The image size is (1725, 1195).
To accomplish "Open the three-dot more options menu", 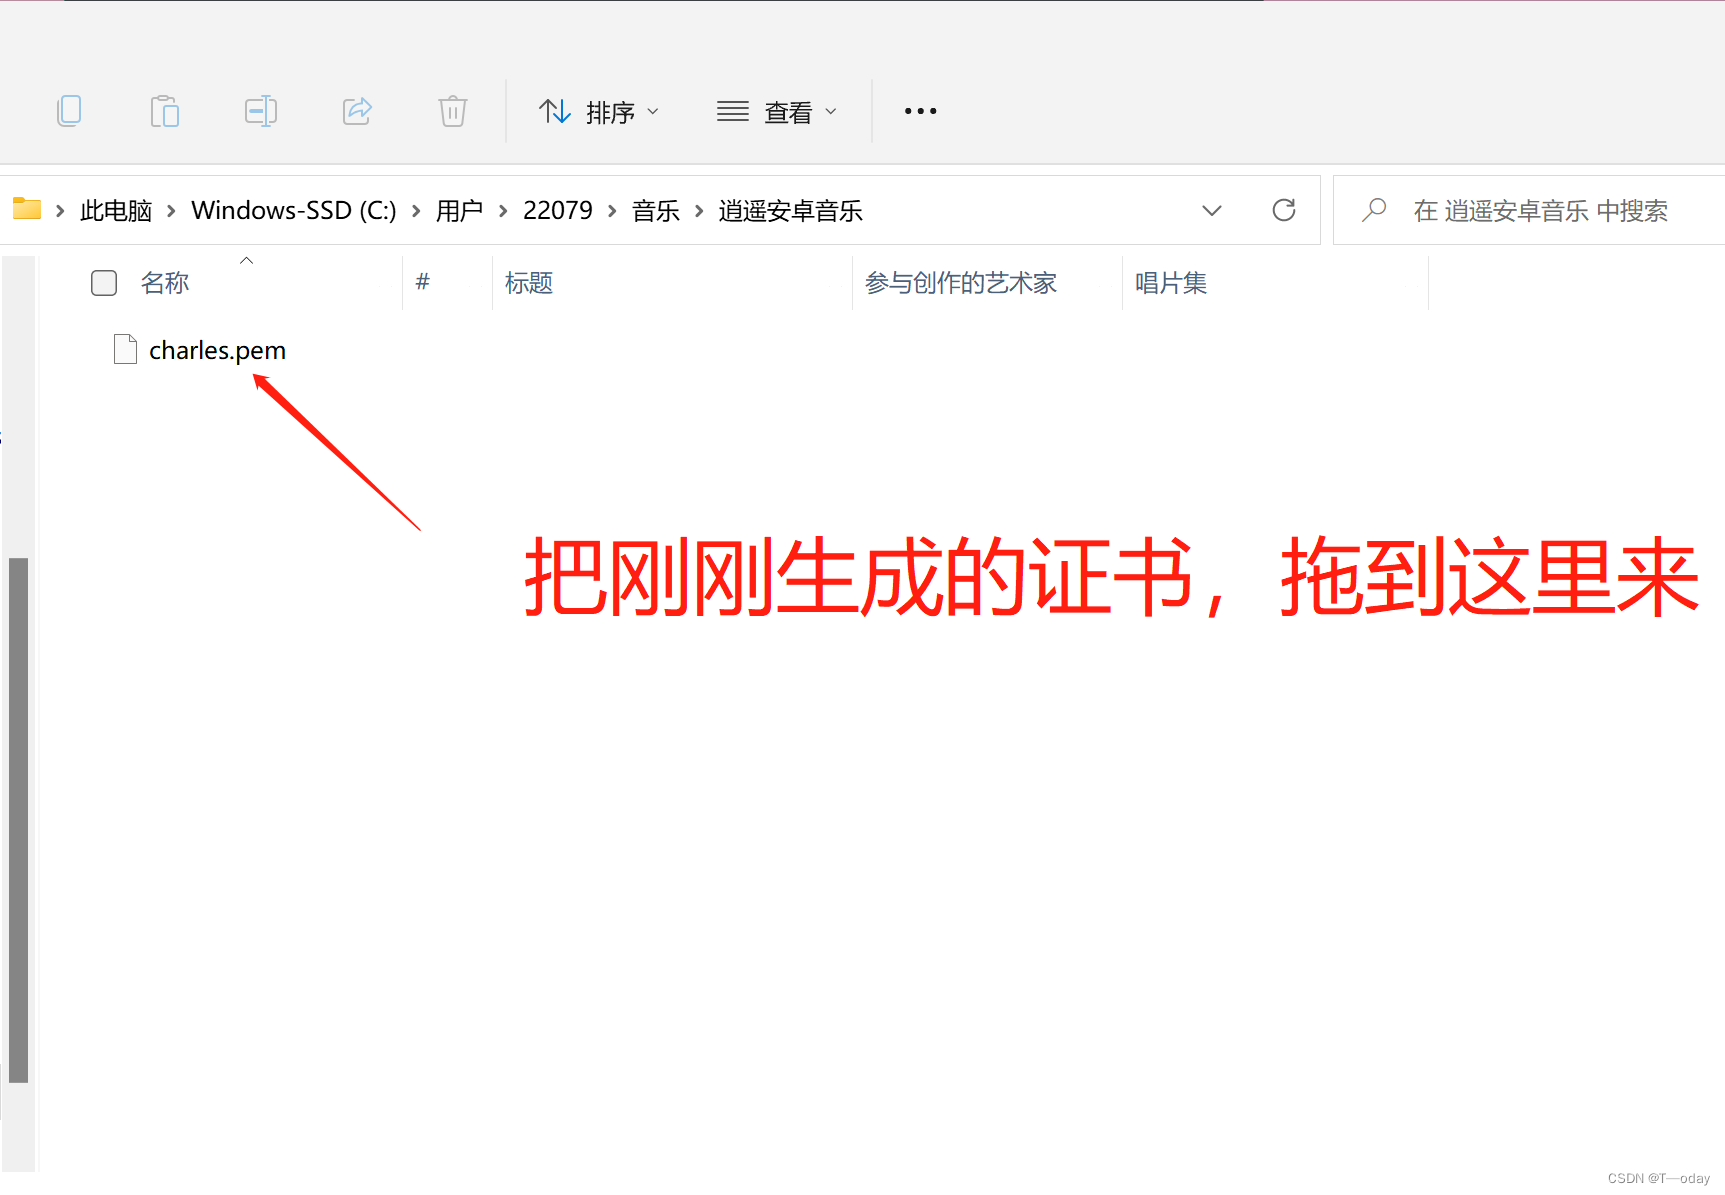I will tap(920, 111).
